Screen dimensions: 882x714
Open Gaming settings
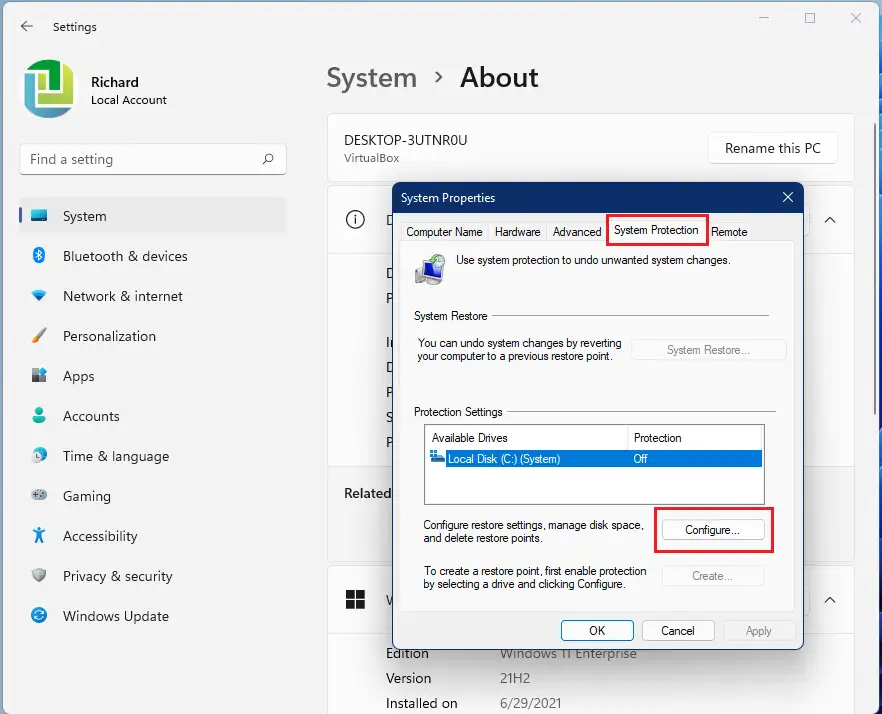(152, 496)
